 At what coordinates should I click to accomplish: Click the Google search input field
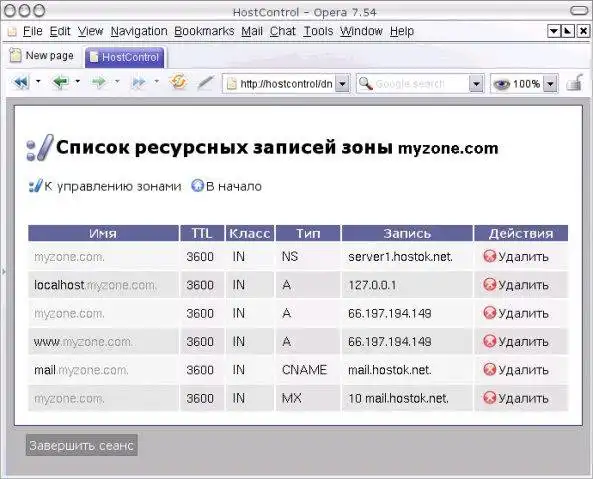coord(421,84)
